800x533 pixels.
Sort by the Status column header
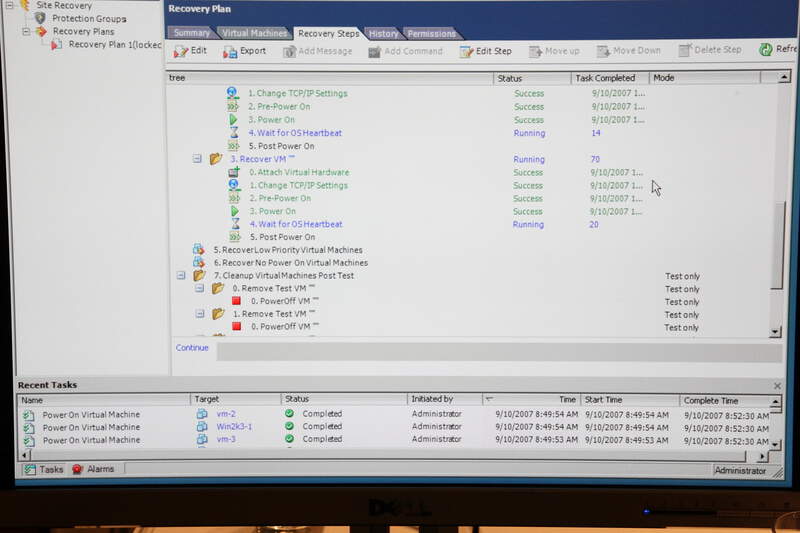coord(532,78)
